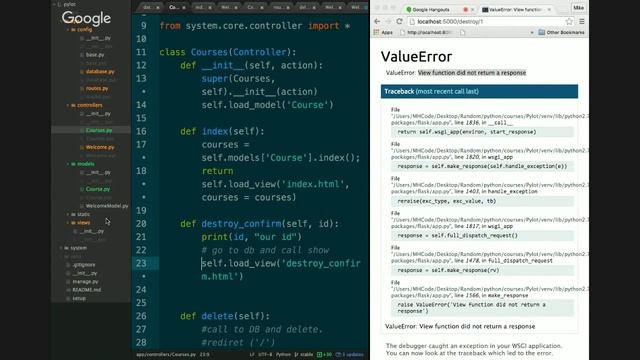Open base.py in the config folder
640x360 pixels.
(92, 55)
